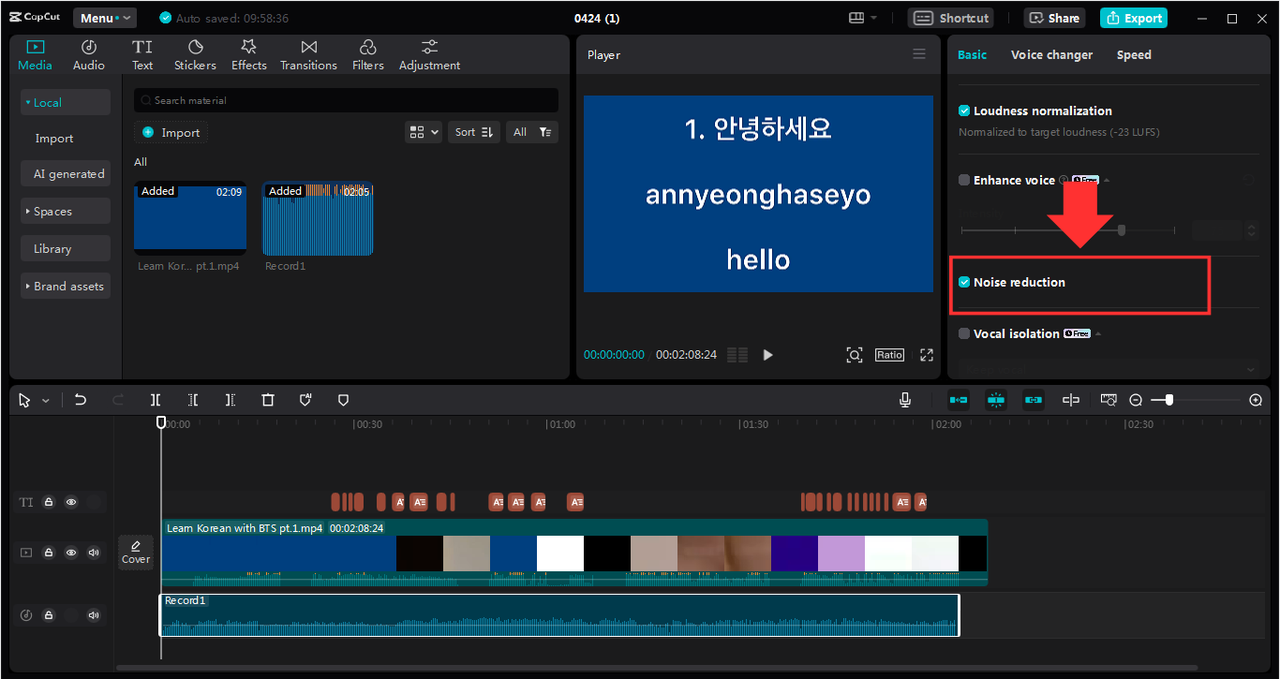Screen dimensions: 1280x679
Task: Click the Split tool icon
Action: tap(156, 400)
